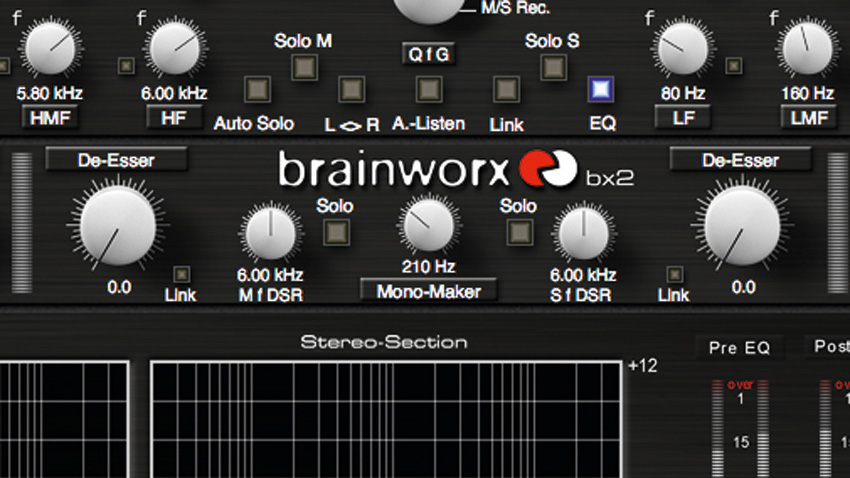The image size is (850, 478).
Task: Toggle Solo switch next to M f DSR
Action: click(337, 232)
